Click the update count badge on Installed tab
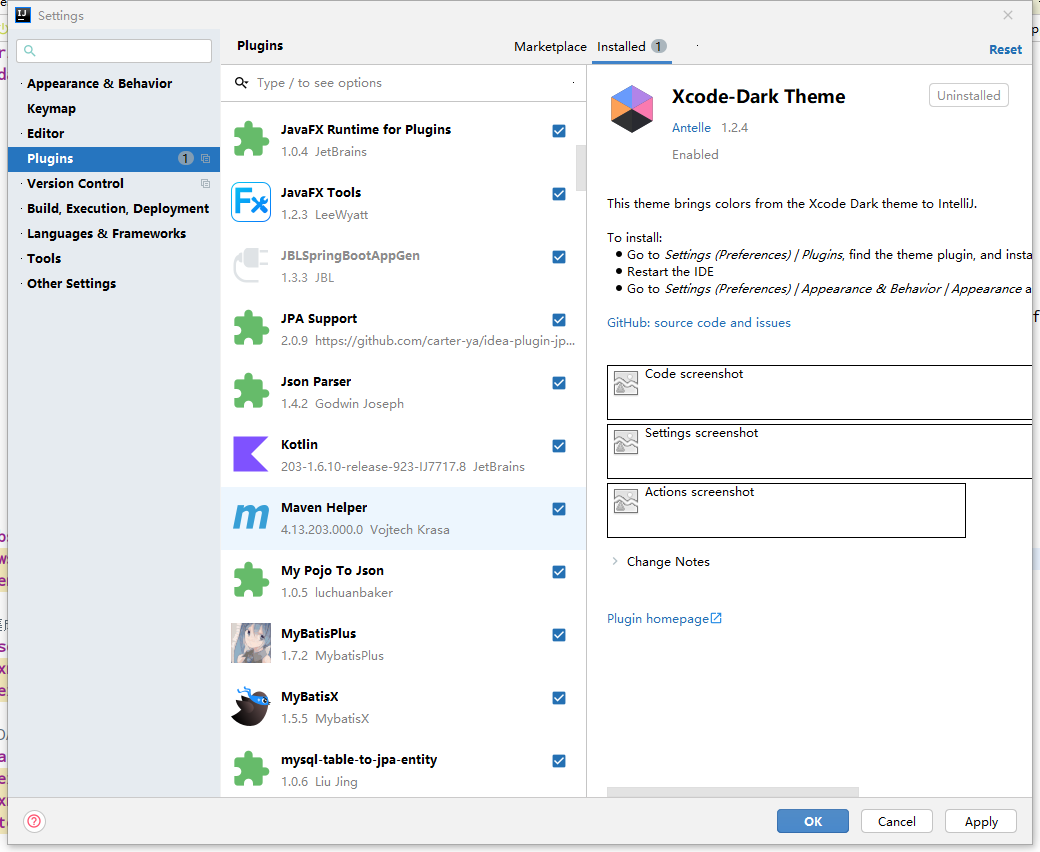Viewport: 1040px width, 852px height. tap(658, 46)
